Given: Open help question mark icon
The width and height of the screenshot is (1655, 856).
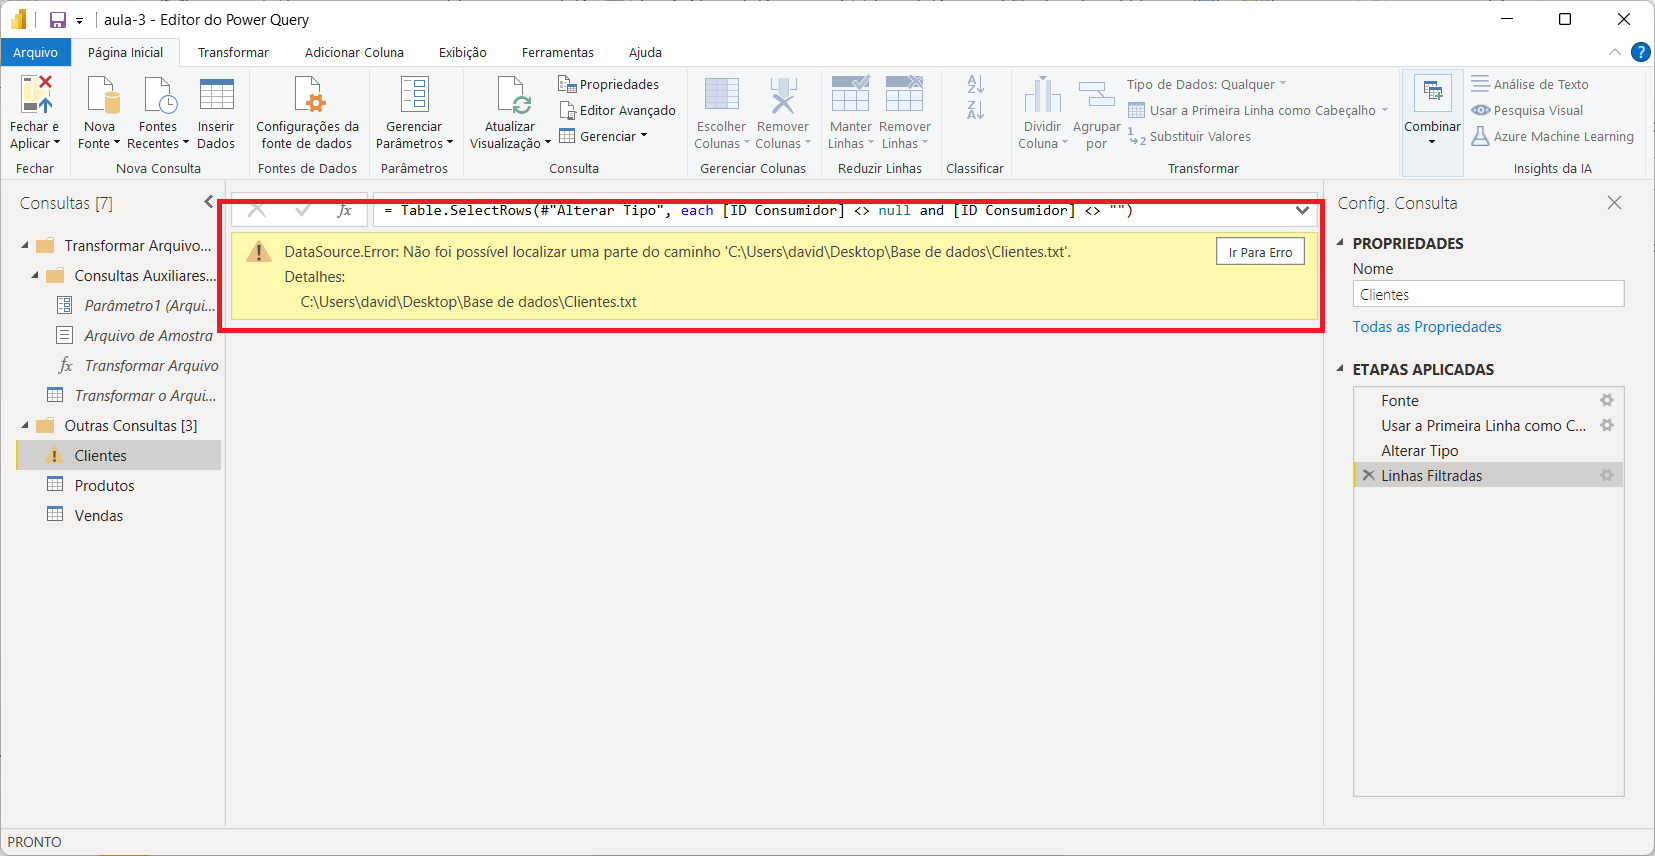Looking at the screenshot, I should (x=1640, y=52).
